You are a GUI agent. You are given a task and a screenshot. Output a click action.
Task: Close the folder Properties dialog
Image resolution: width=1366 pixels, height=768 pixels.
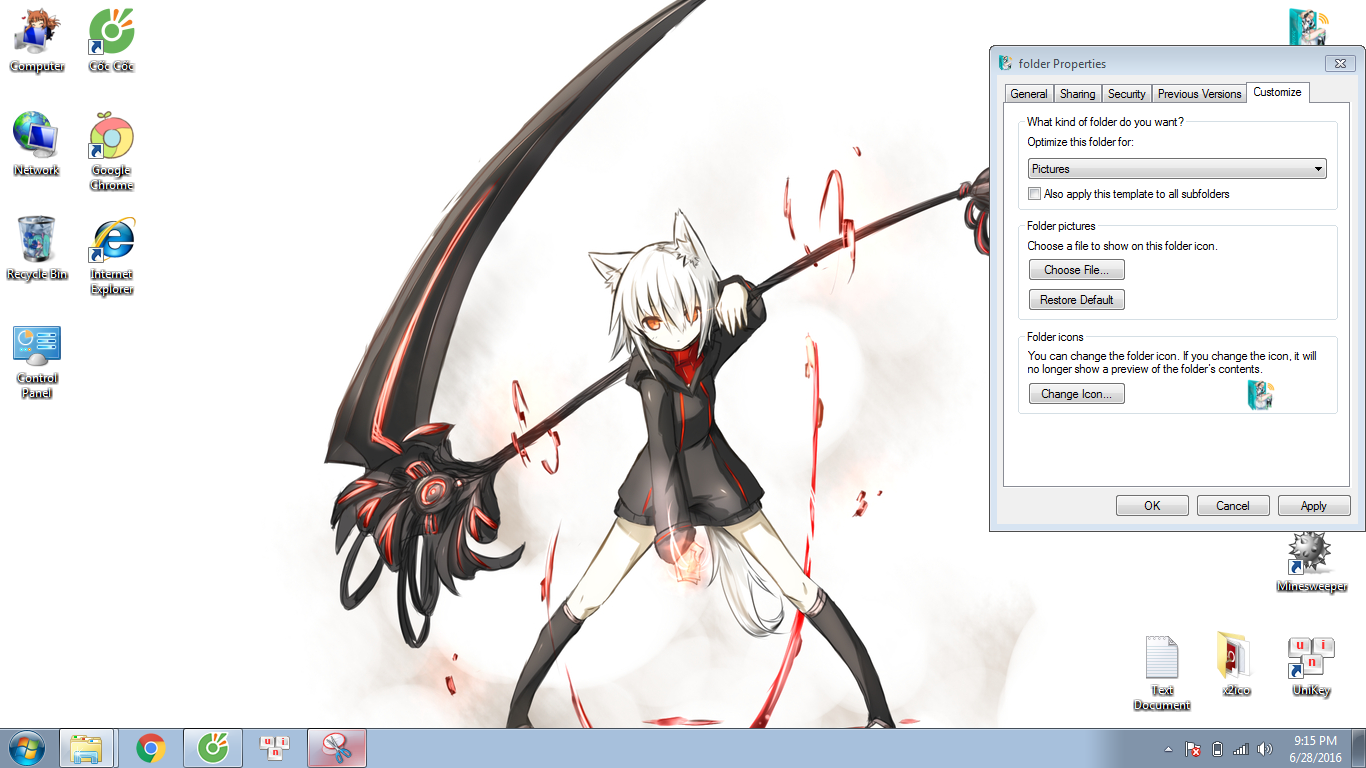tap(1340, 64)
